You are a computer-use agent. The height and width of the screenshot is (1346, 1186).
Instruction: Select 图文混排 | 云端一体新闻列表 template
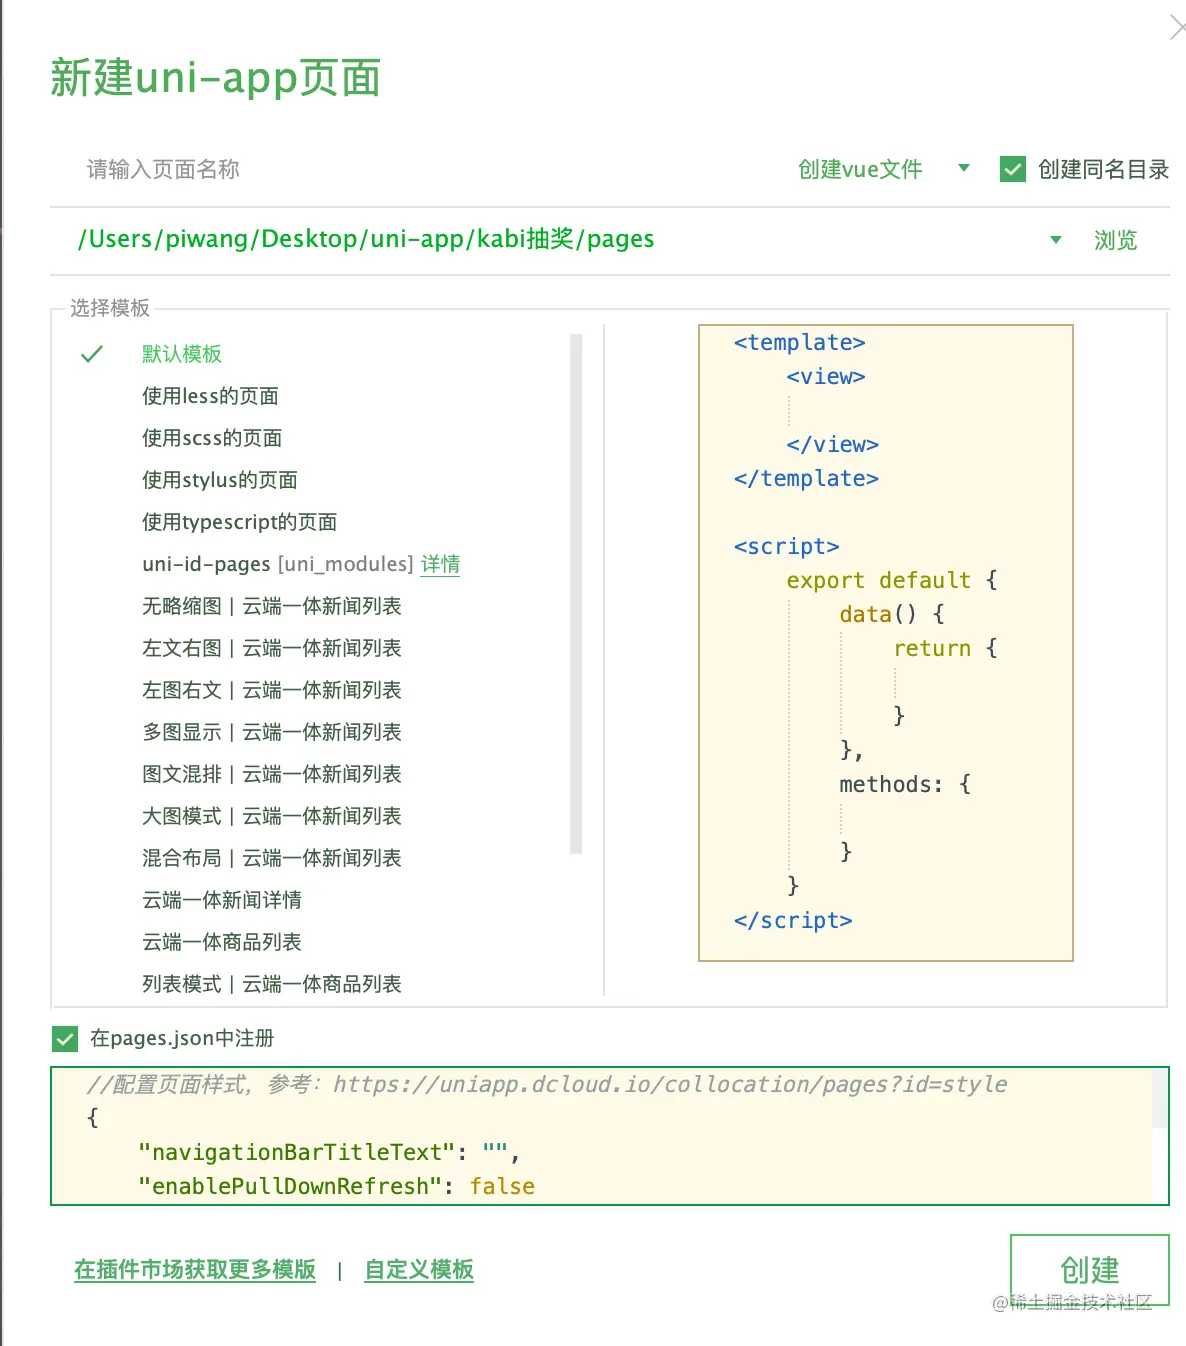tap(272, 774)
